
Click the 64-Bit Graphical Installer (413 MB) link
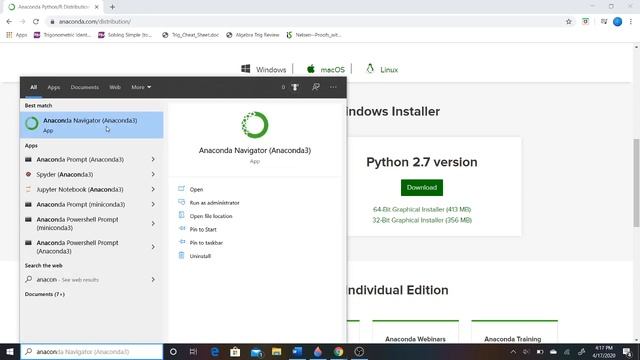point(422,209)
